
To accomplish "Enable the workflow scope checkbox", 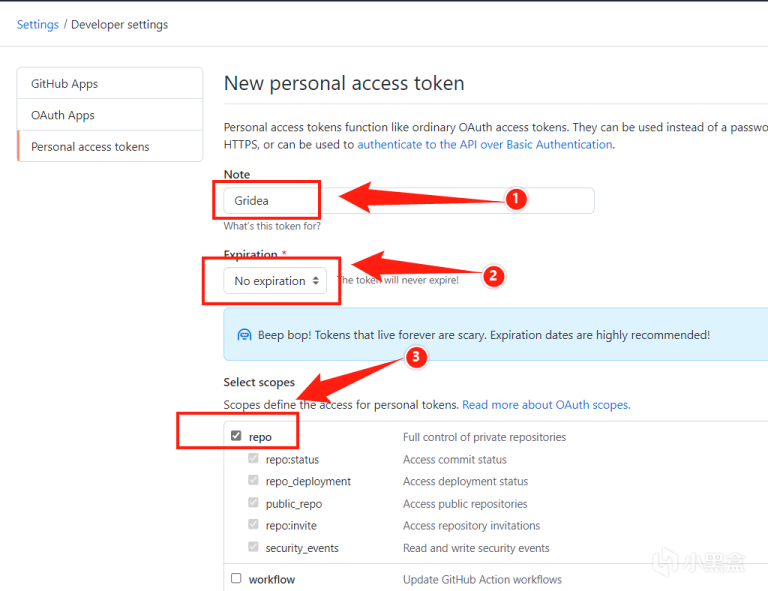I will pos(237,578).
